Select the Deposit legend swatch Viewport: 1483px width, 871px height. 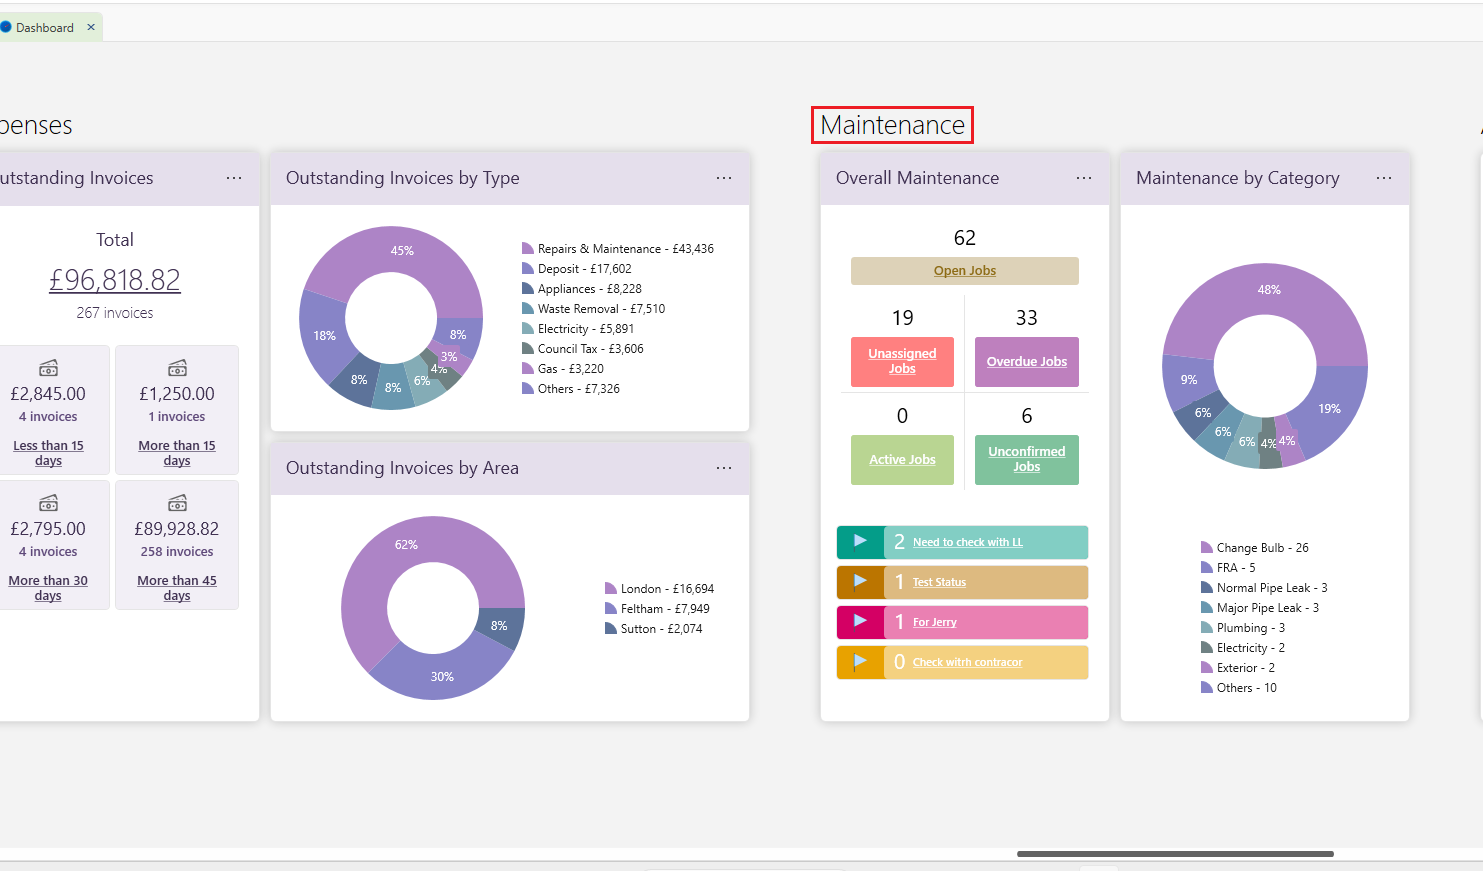[x=527, y=269]
